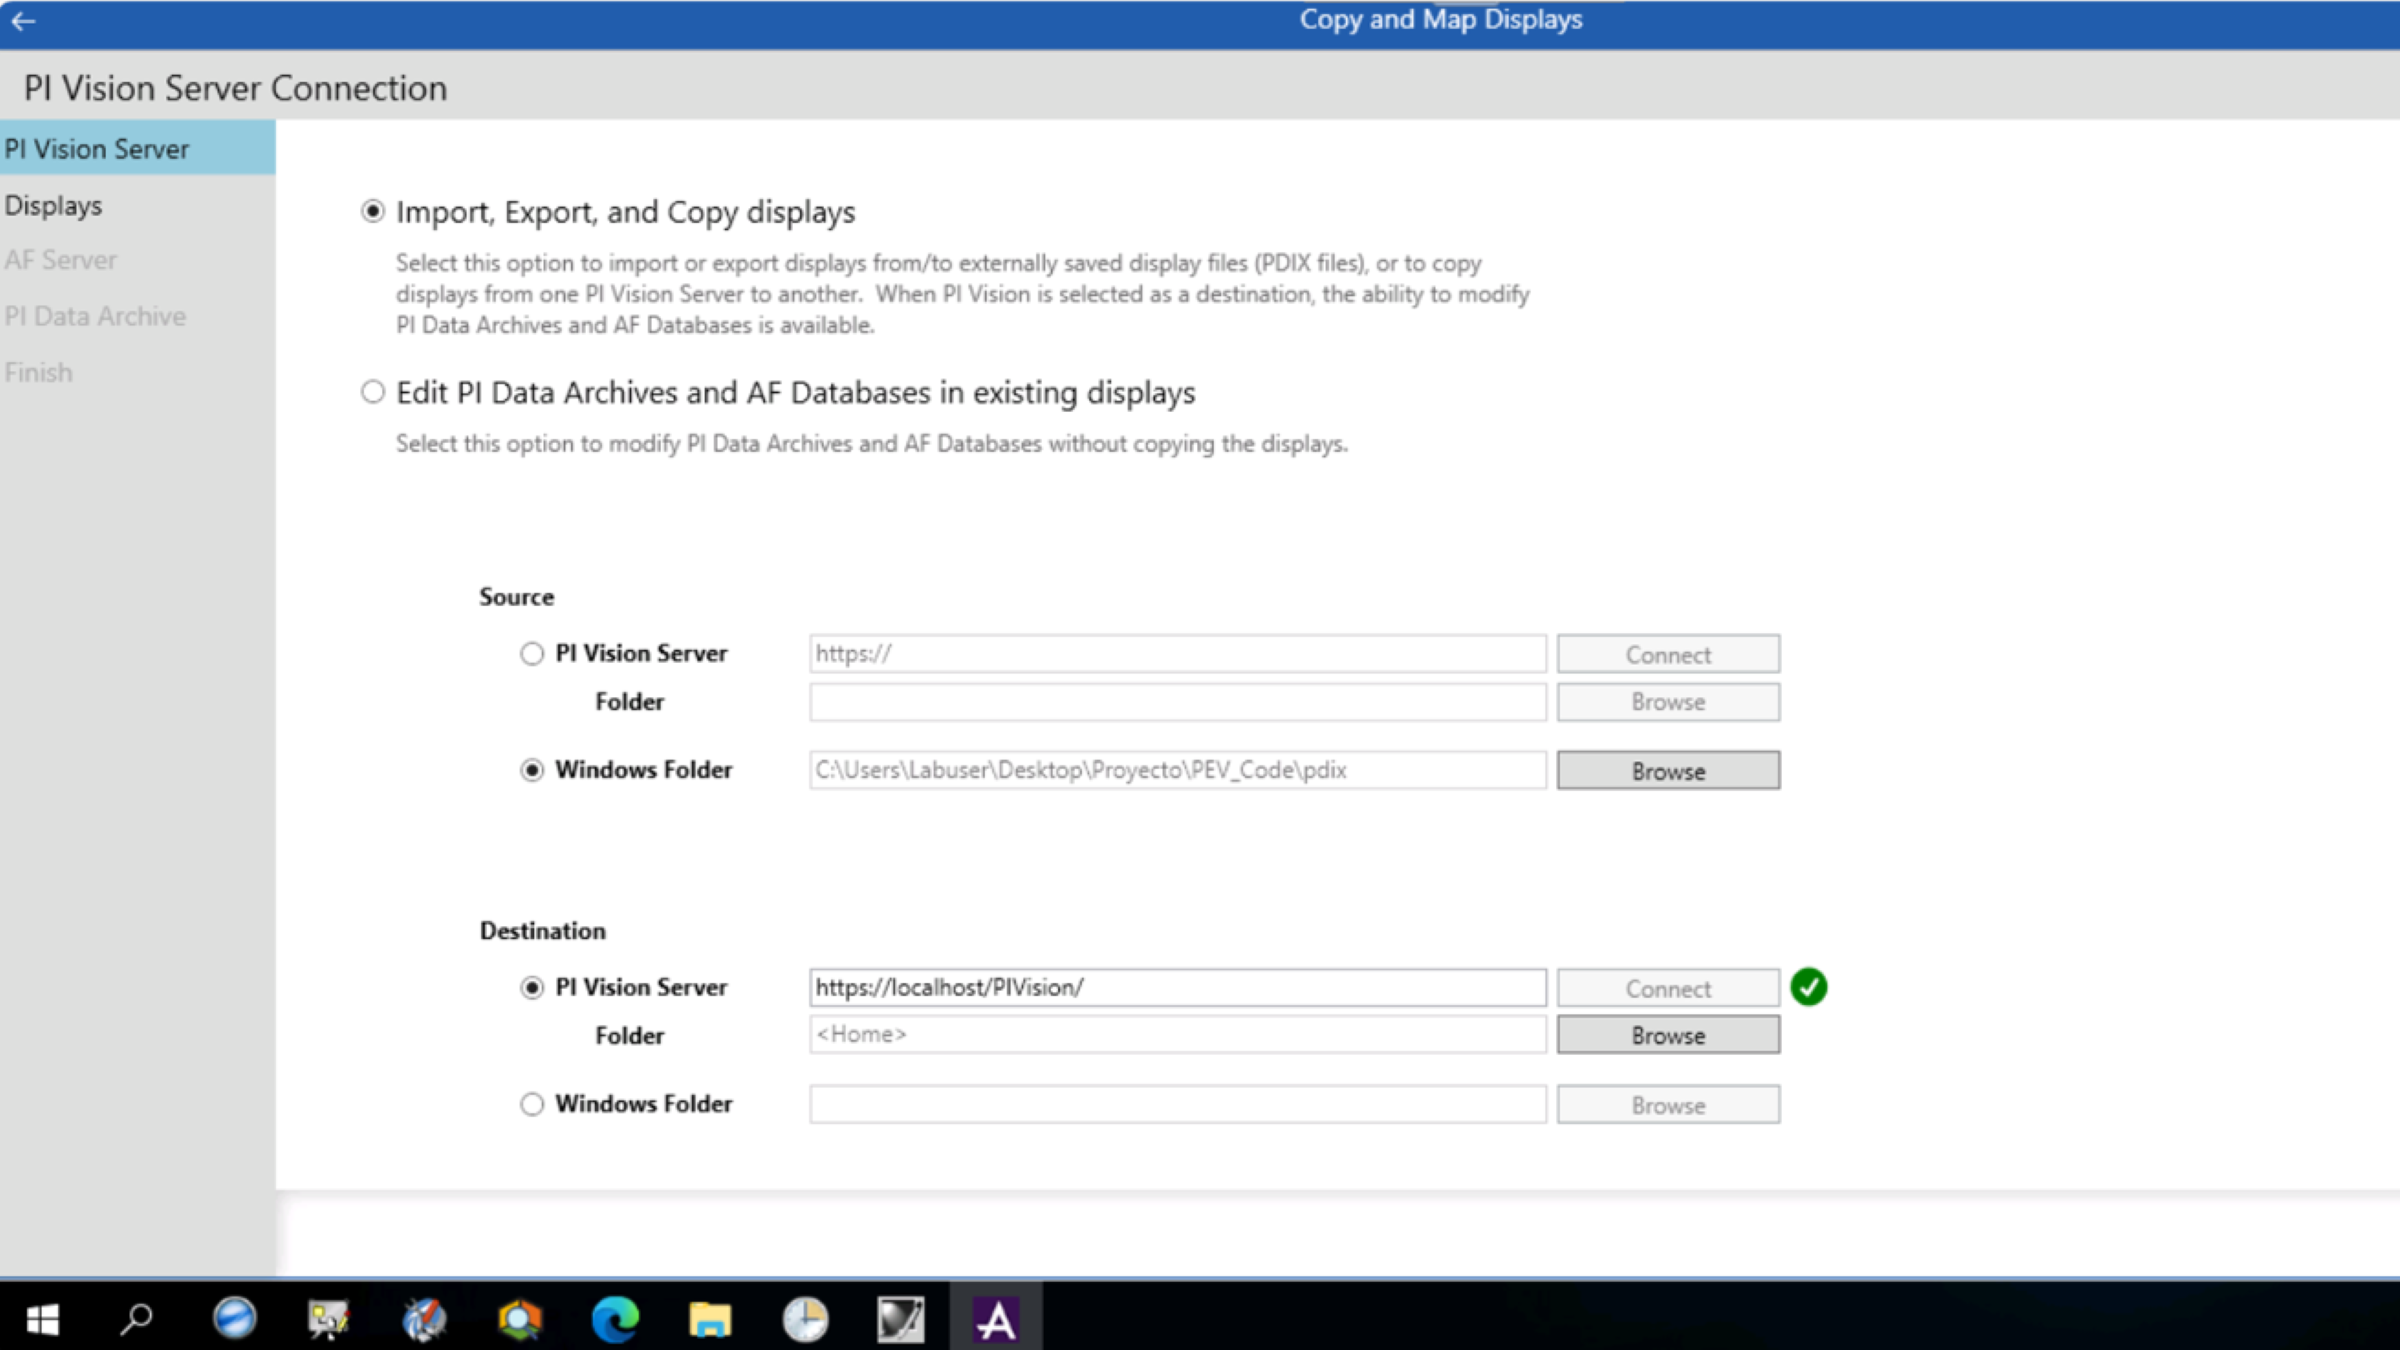Click Connect for destination PI Vision Server
2400x1350 pixels.
(1668, 988)
